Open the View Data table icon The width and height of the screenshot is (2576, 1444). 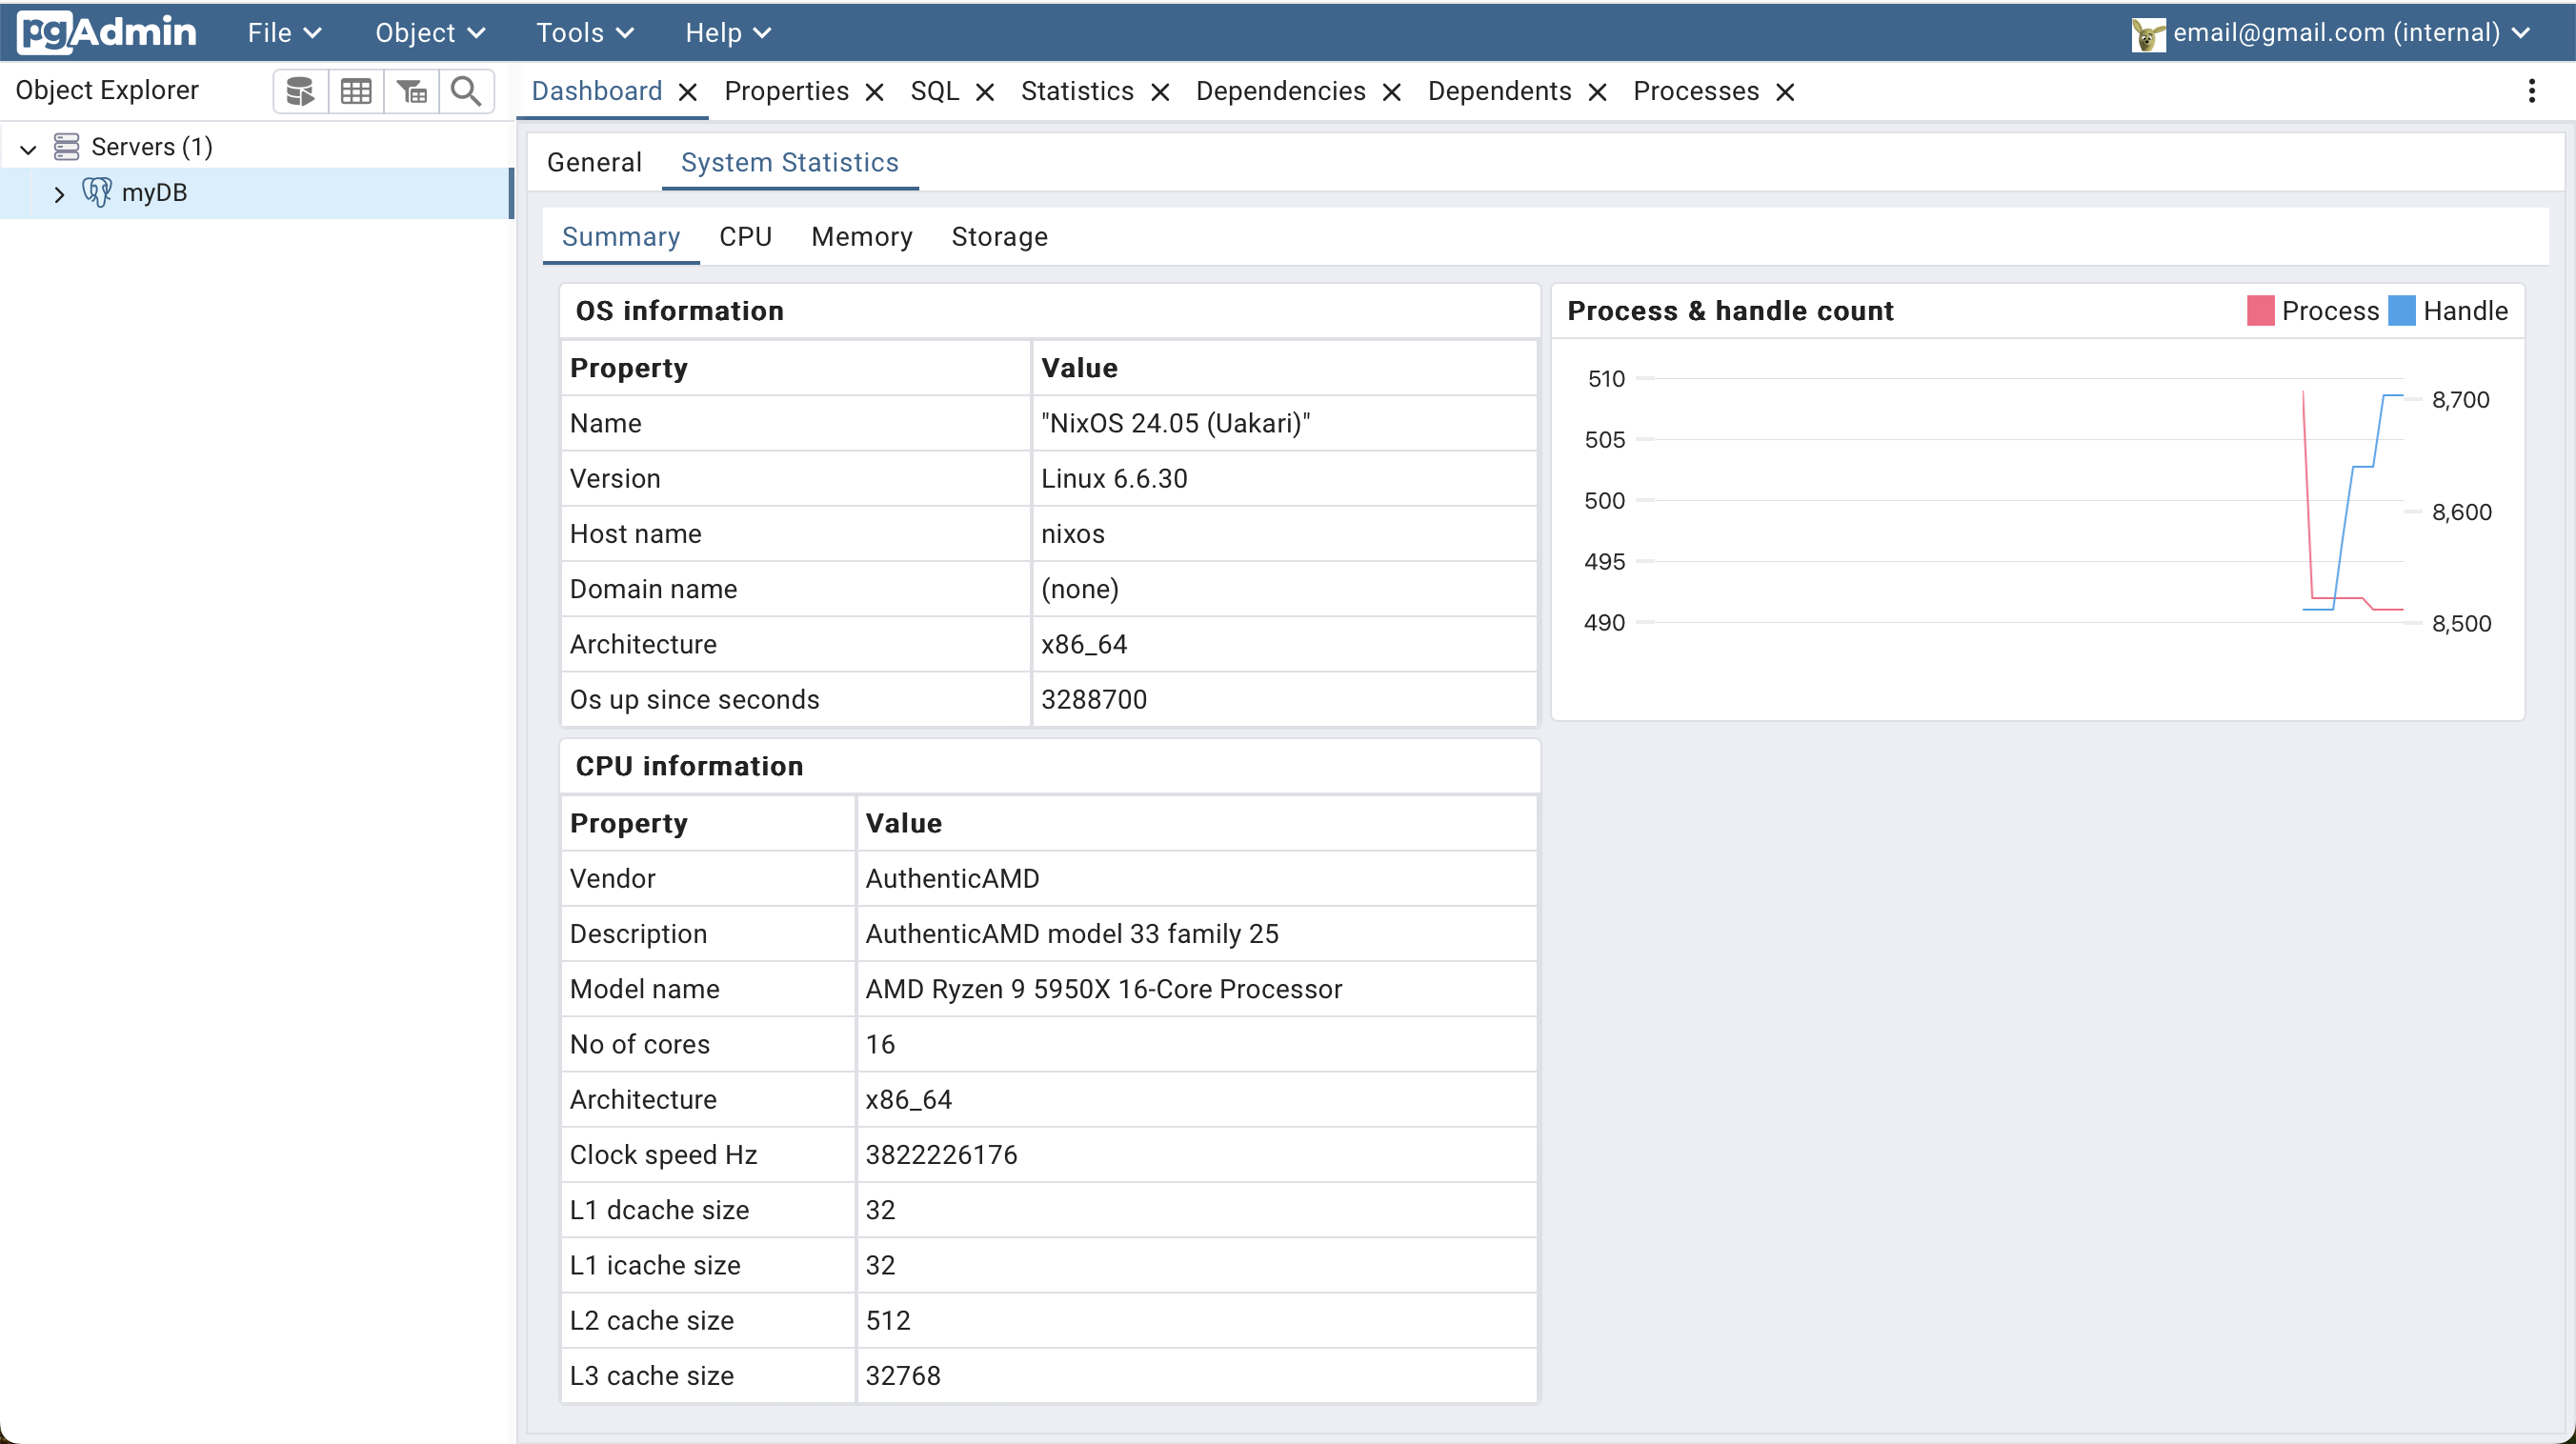pyautogui.click(x=356, y=91)
